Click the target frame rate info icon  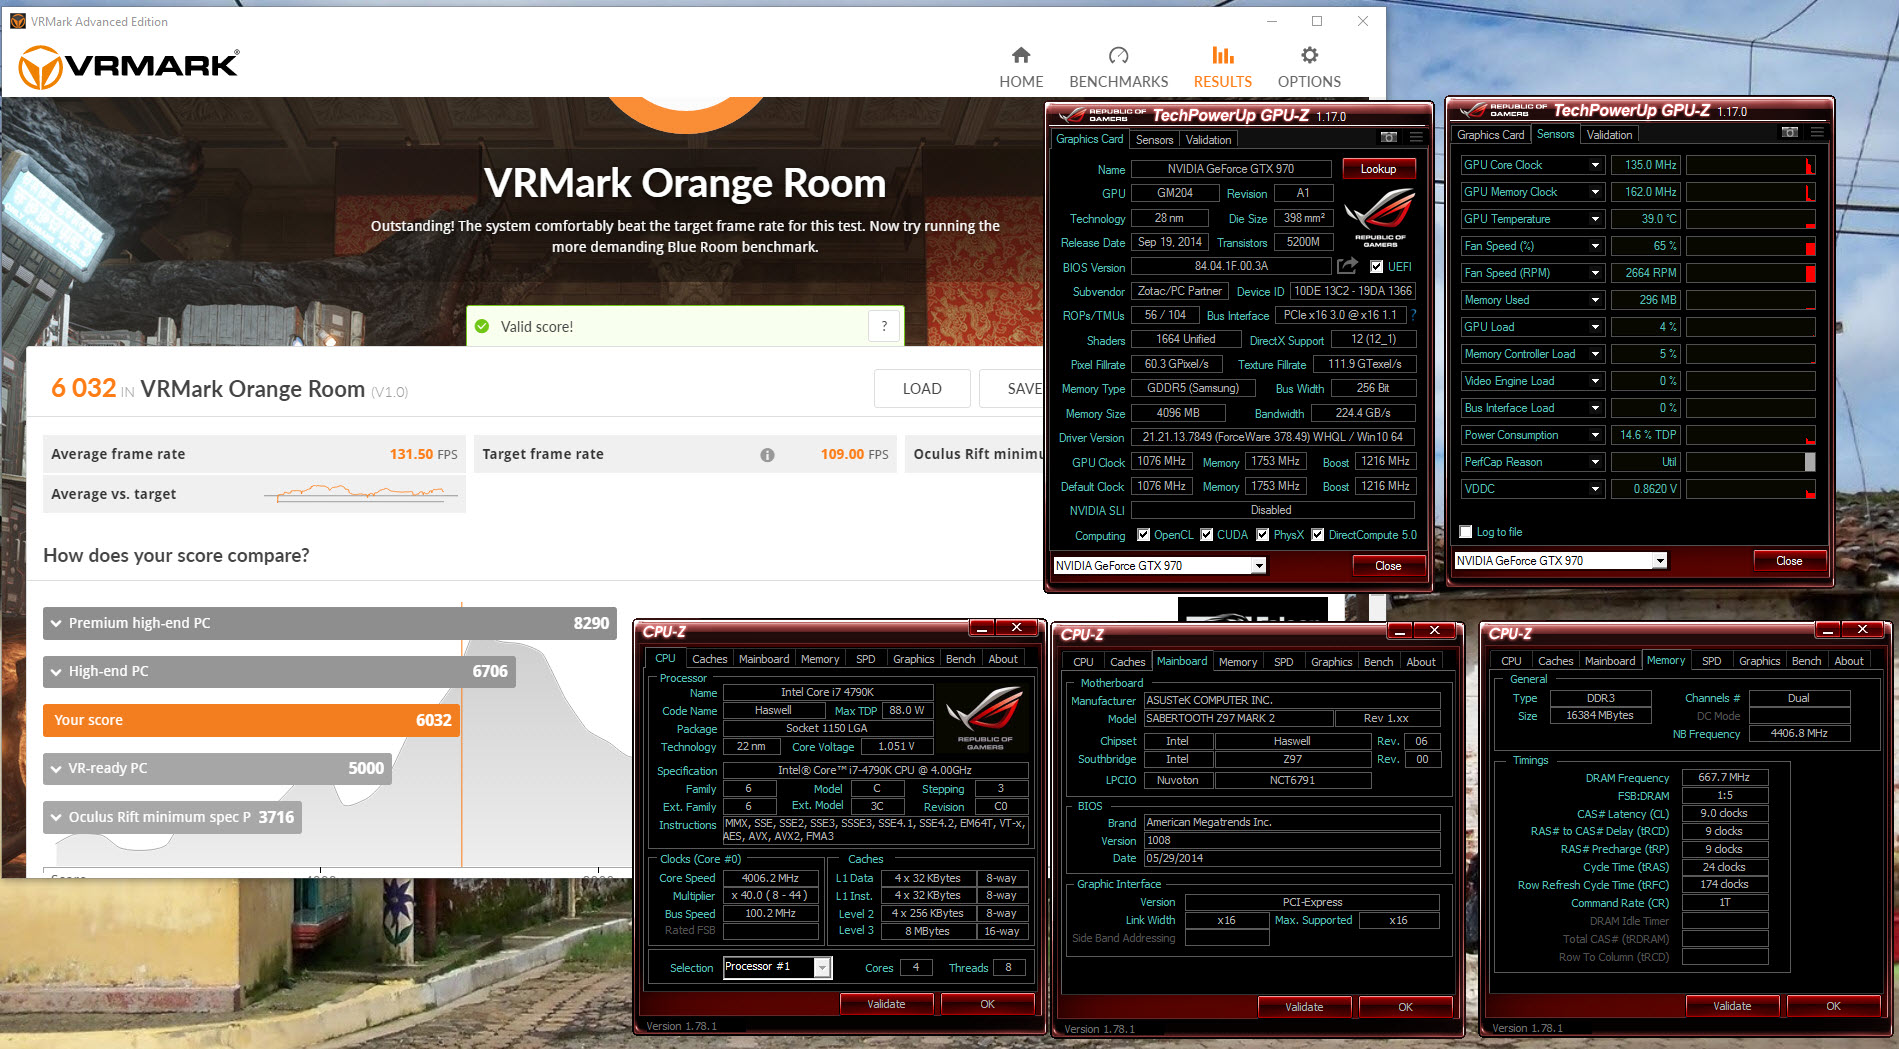[x=767, y=455]
